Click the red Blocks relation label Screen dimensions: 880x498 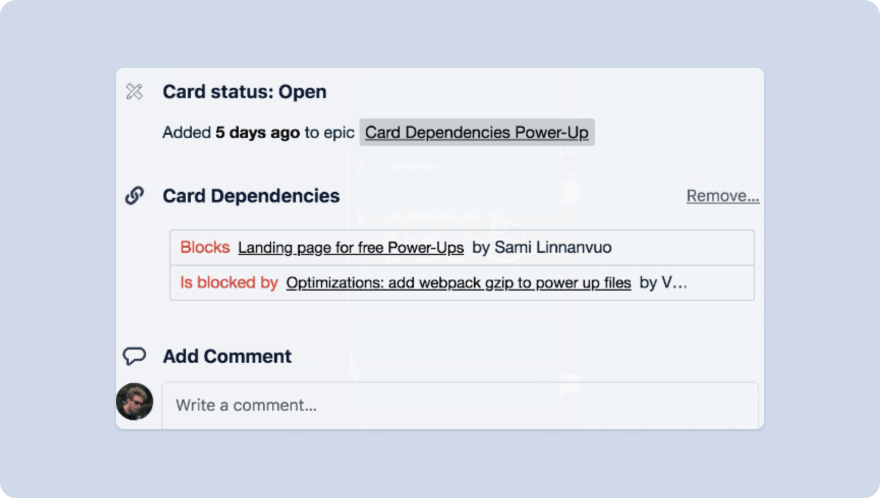(205, 248)
